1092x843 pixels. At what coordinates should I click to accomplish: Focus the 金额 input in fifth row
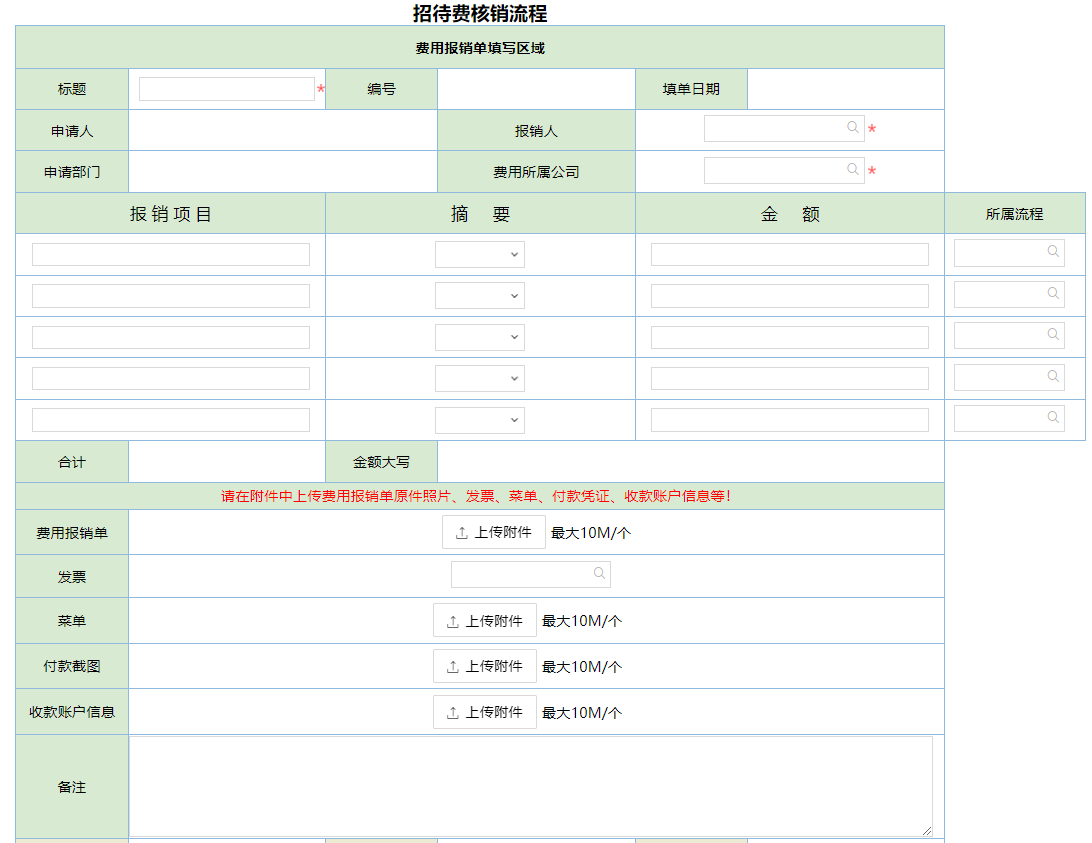pos(790,420)
